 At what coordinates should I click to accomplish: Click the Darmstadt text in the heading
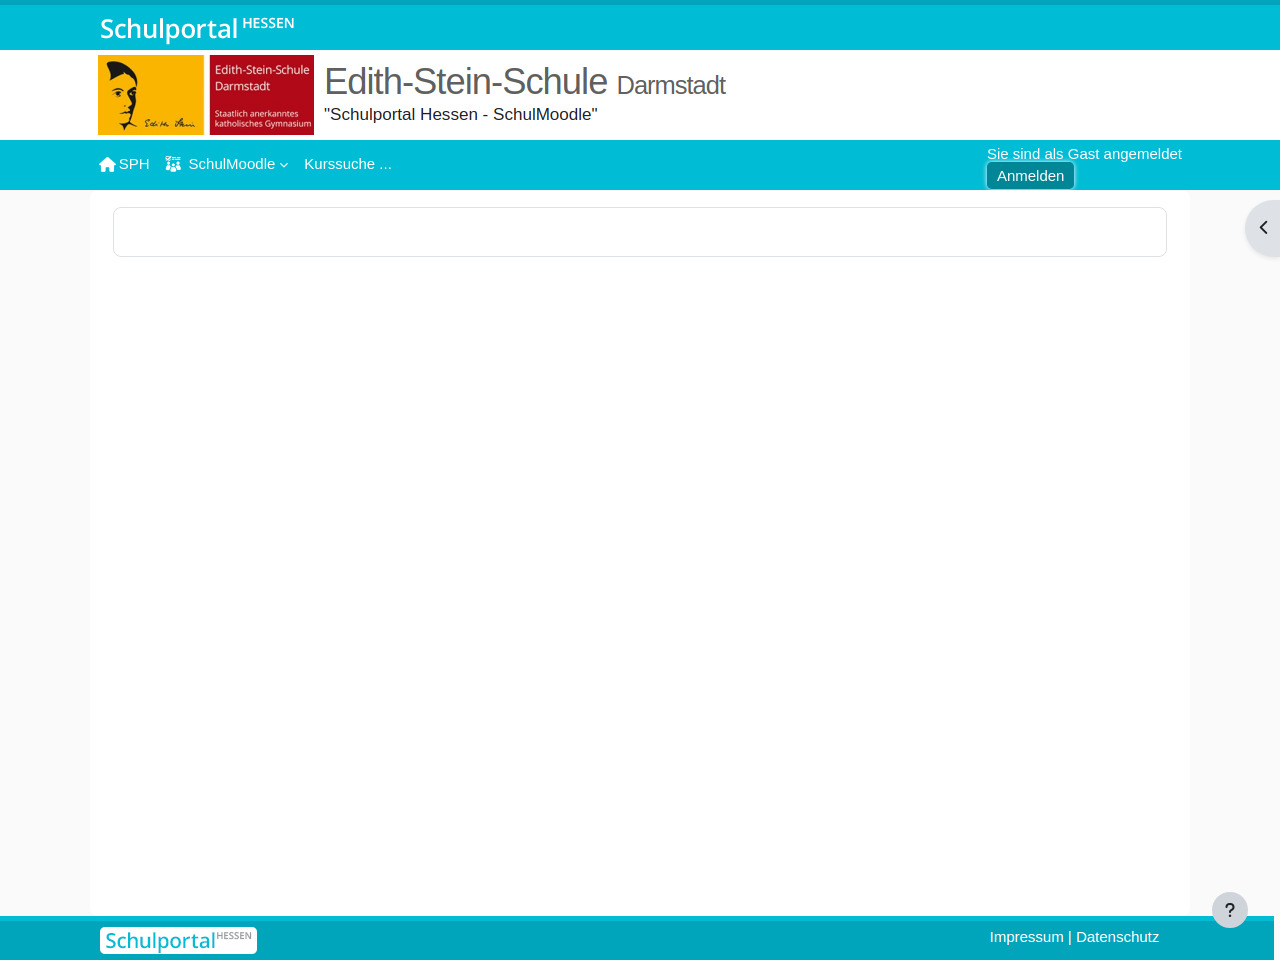point(671,86)
